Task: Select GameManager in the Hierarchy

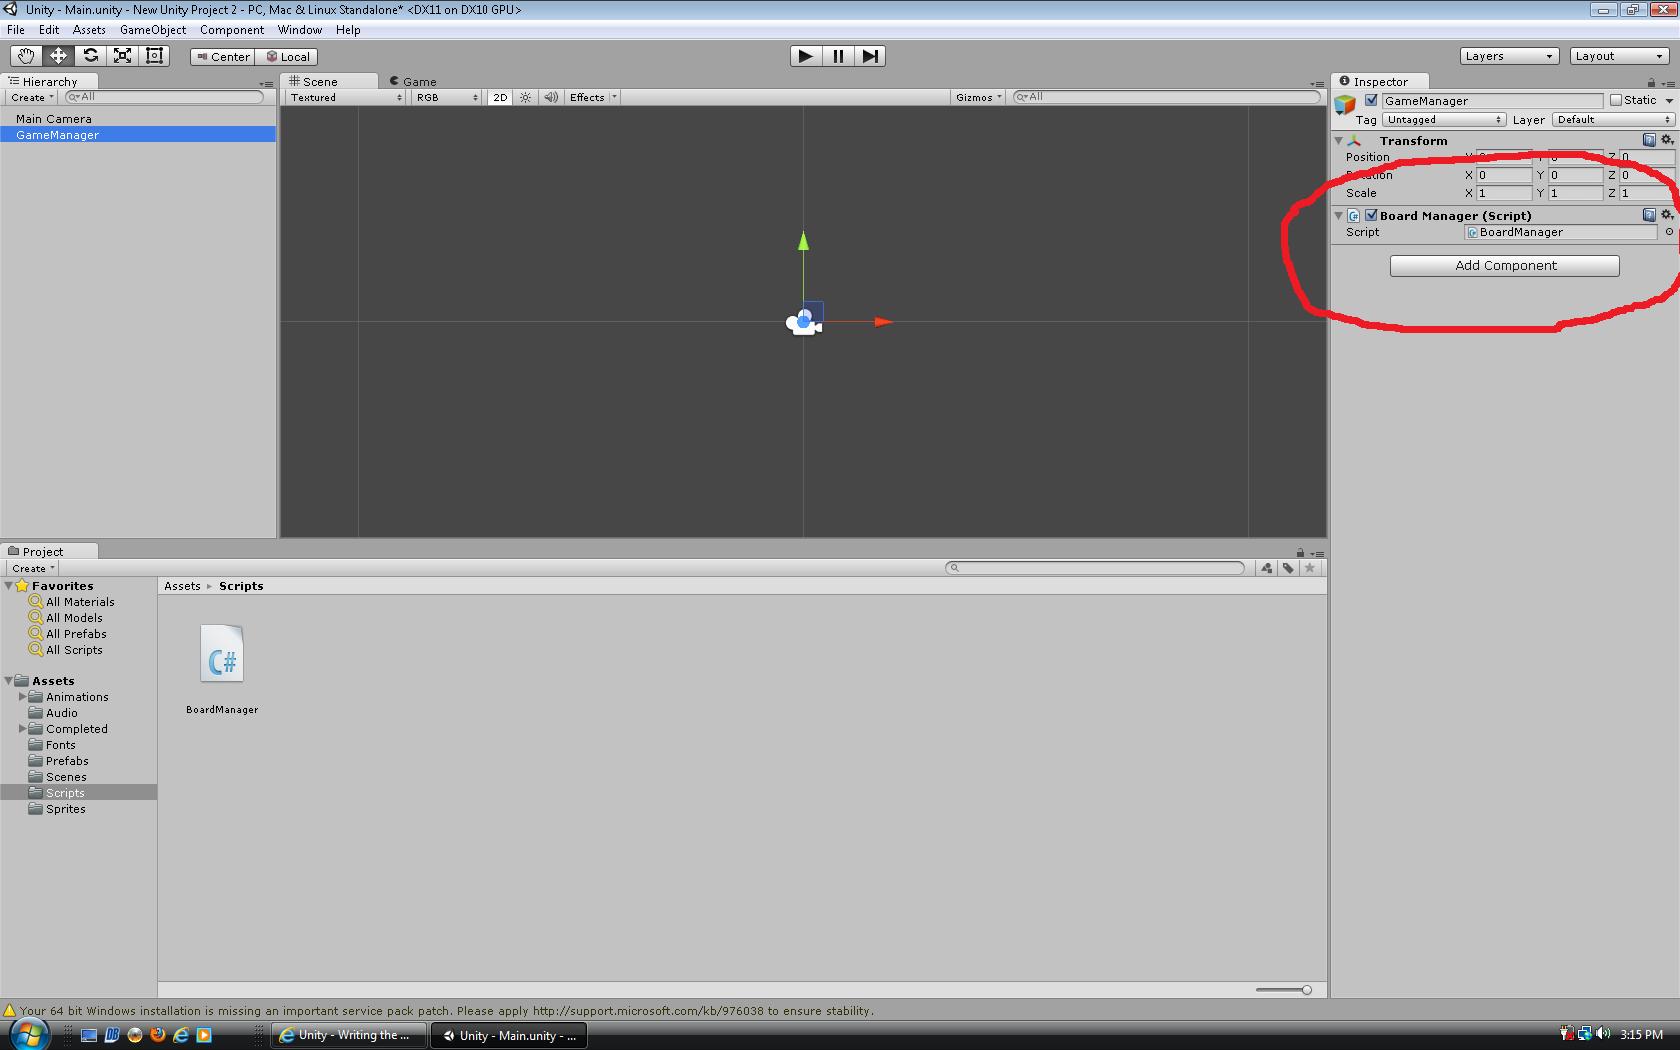Action: coord(56,134)
